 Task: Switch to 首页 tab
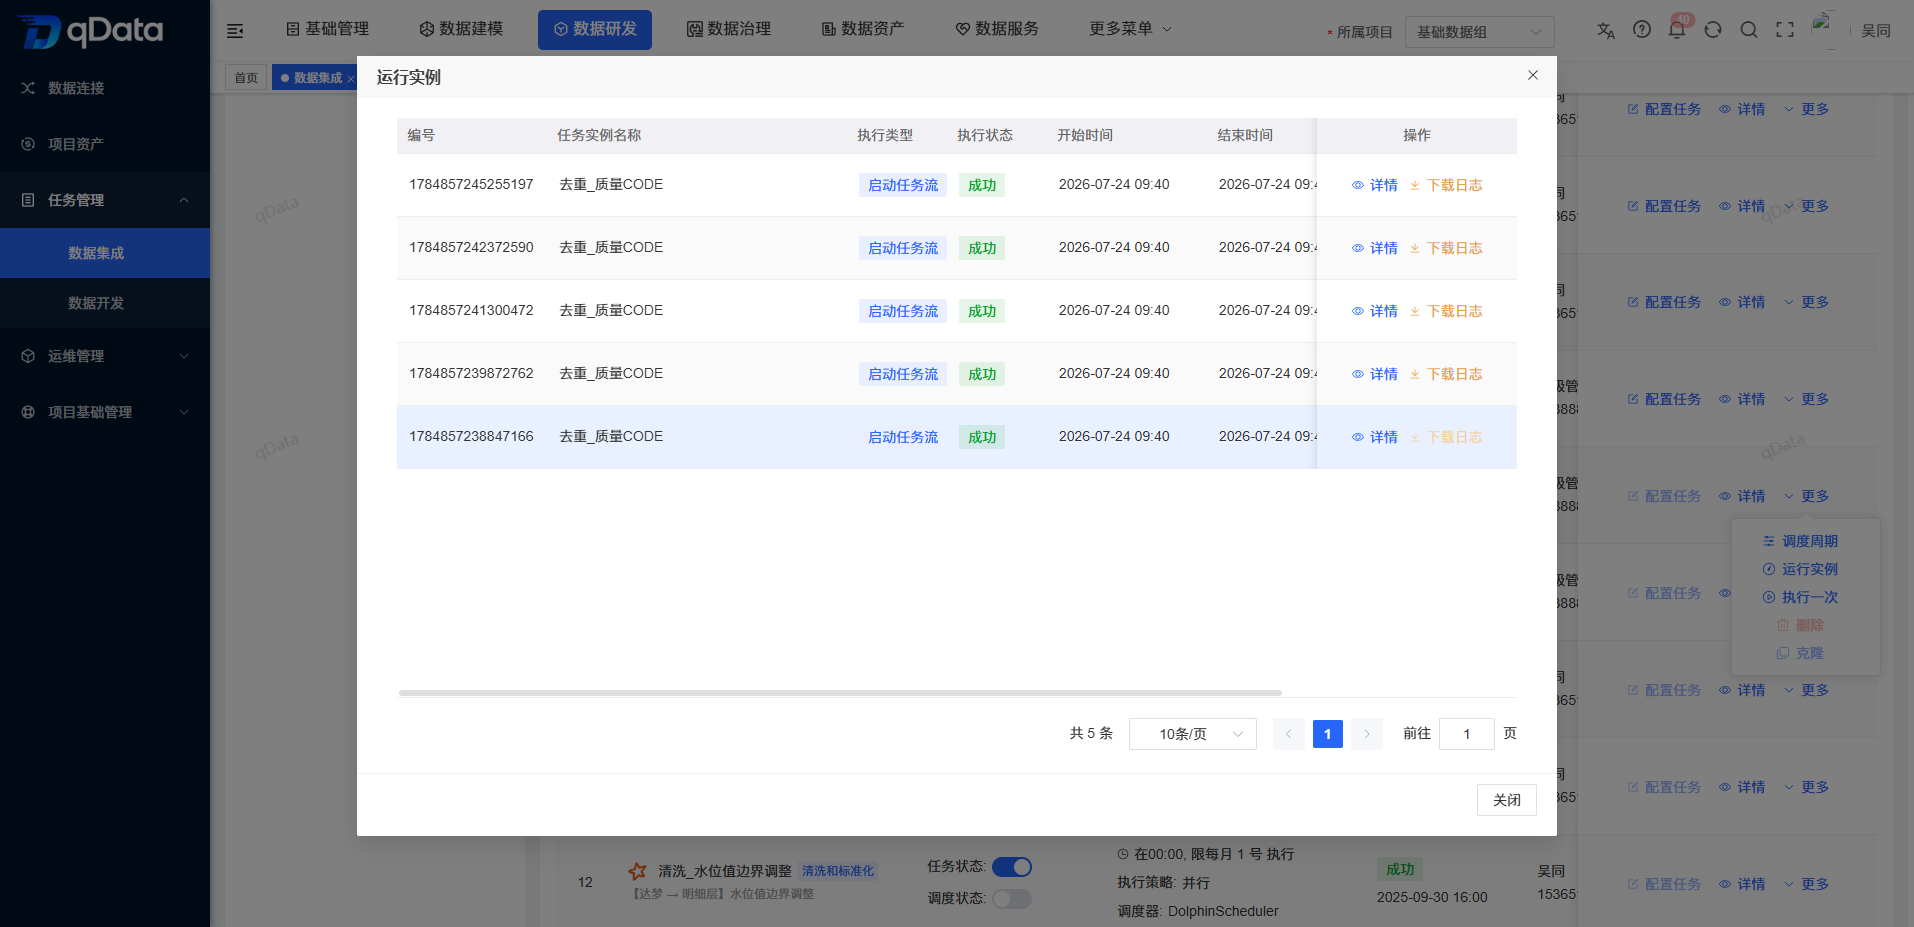[246, 77]
